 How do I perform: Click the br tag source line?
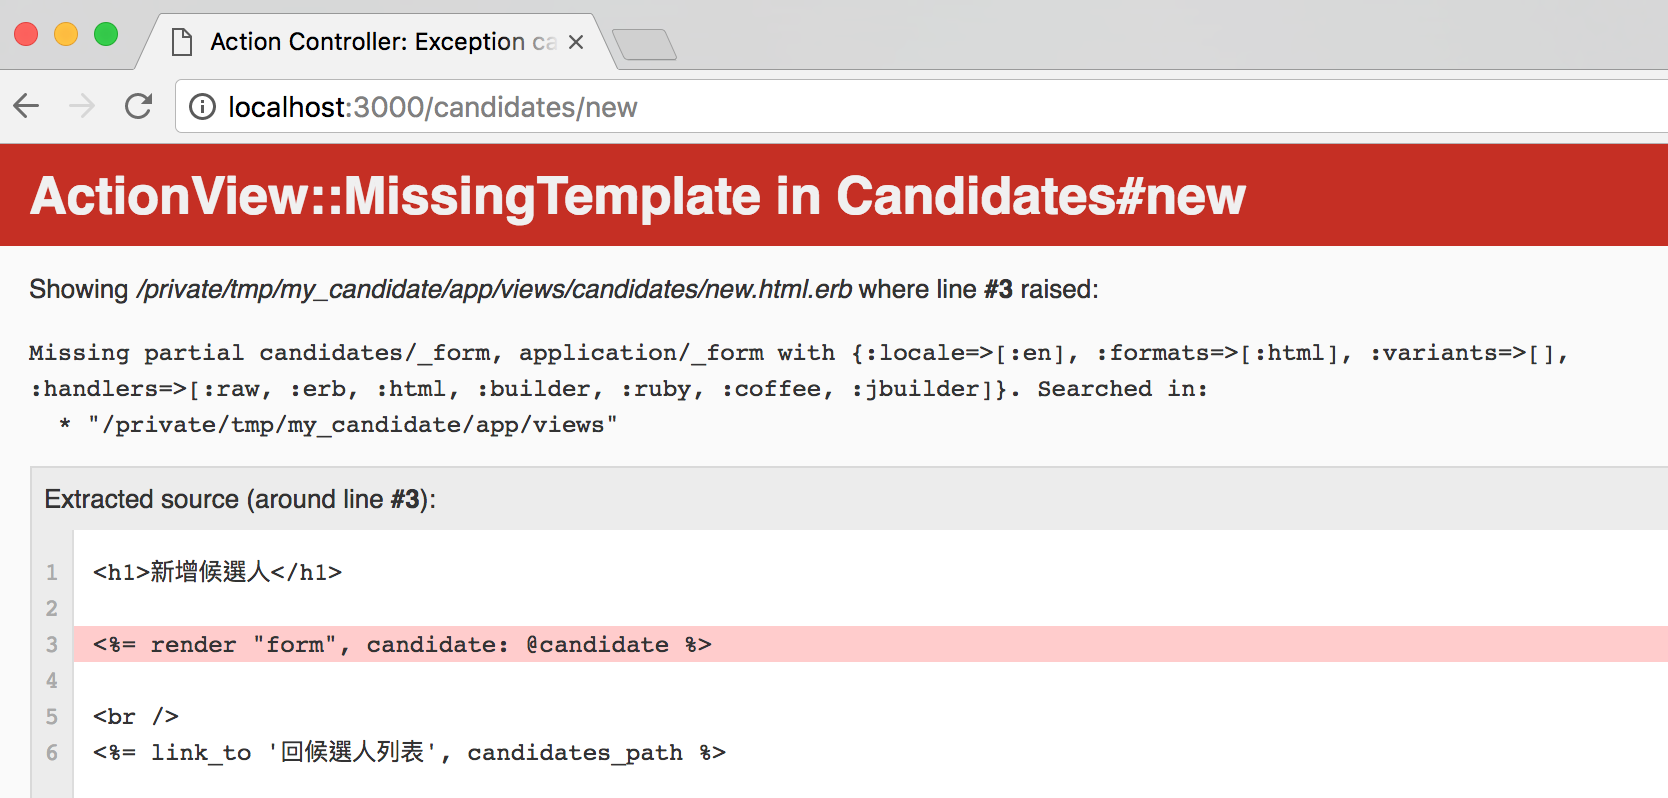136,717
